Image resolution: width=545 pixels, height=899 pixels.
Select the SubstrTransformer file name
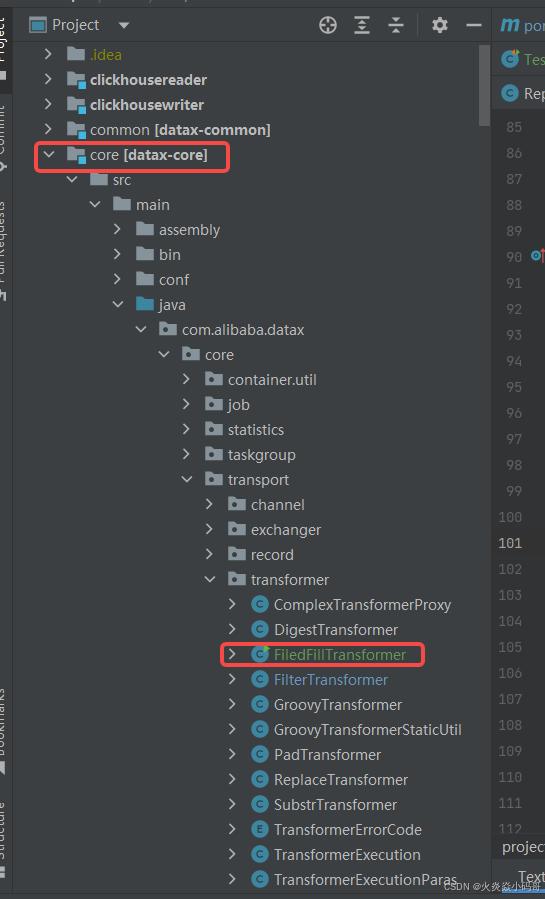(x=335, y=805)
